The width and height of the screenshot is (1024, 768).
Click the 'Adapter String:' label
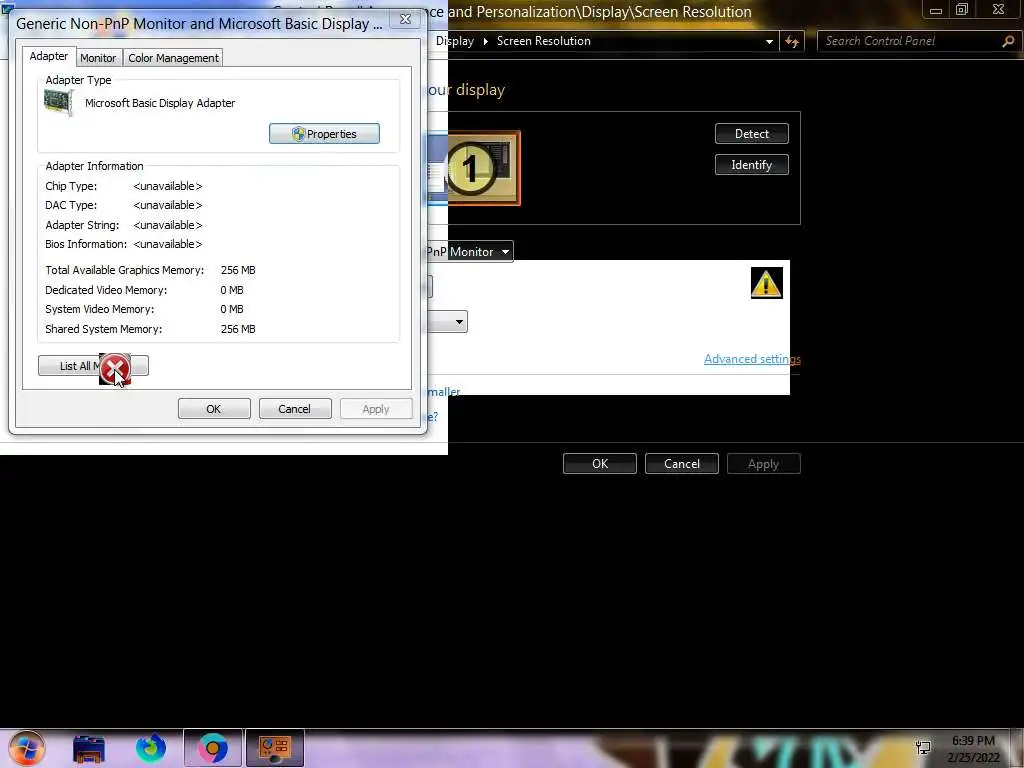tap(82, 225)
